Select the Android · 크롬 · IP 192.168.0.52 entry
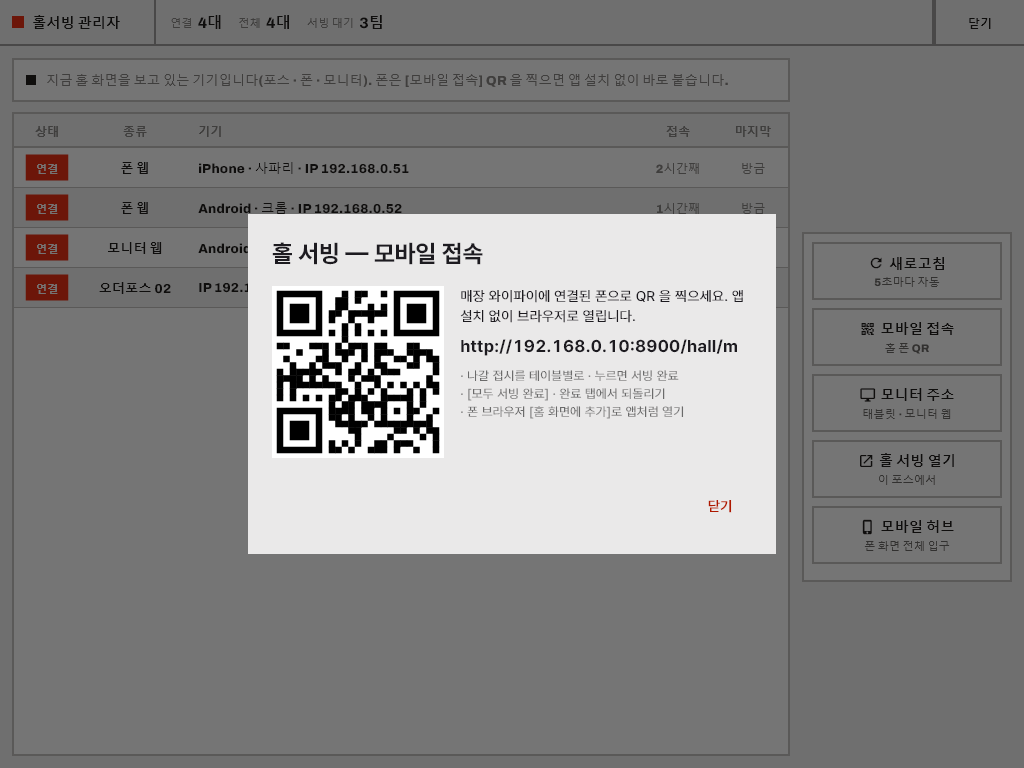Viewport: 1024px width, 768px height. pyautogui.click(x=300, y=208)
